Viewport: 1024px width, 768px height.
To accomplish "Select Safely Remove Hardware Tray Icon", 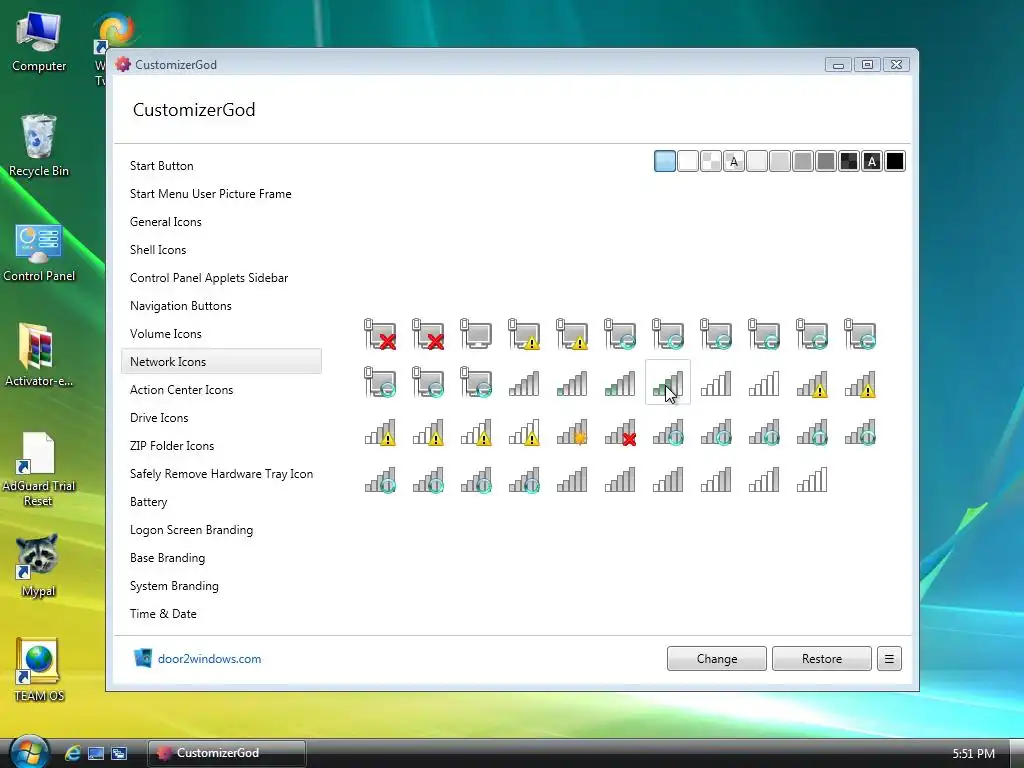I will (221, 474).
